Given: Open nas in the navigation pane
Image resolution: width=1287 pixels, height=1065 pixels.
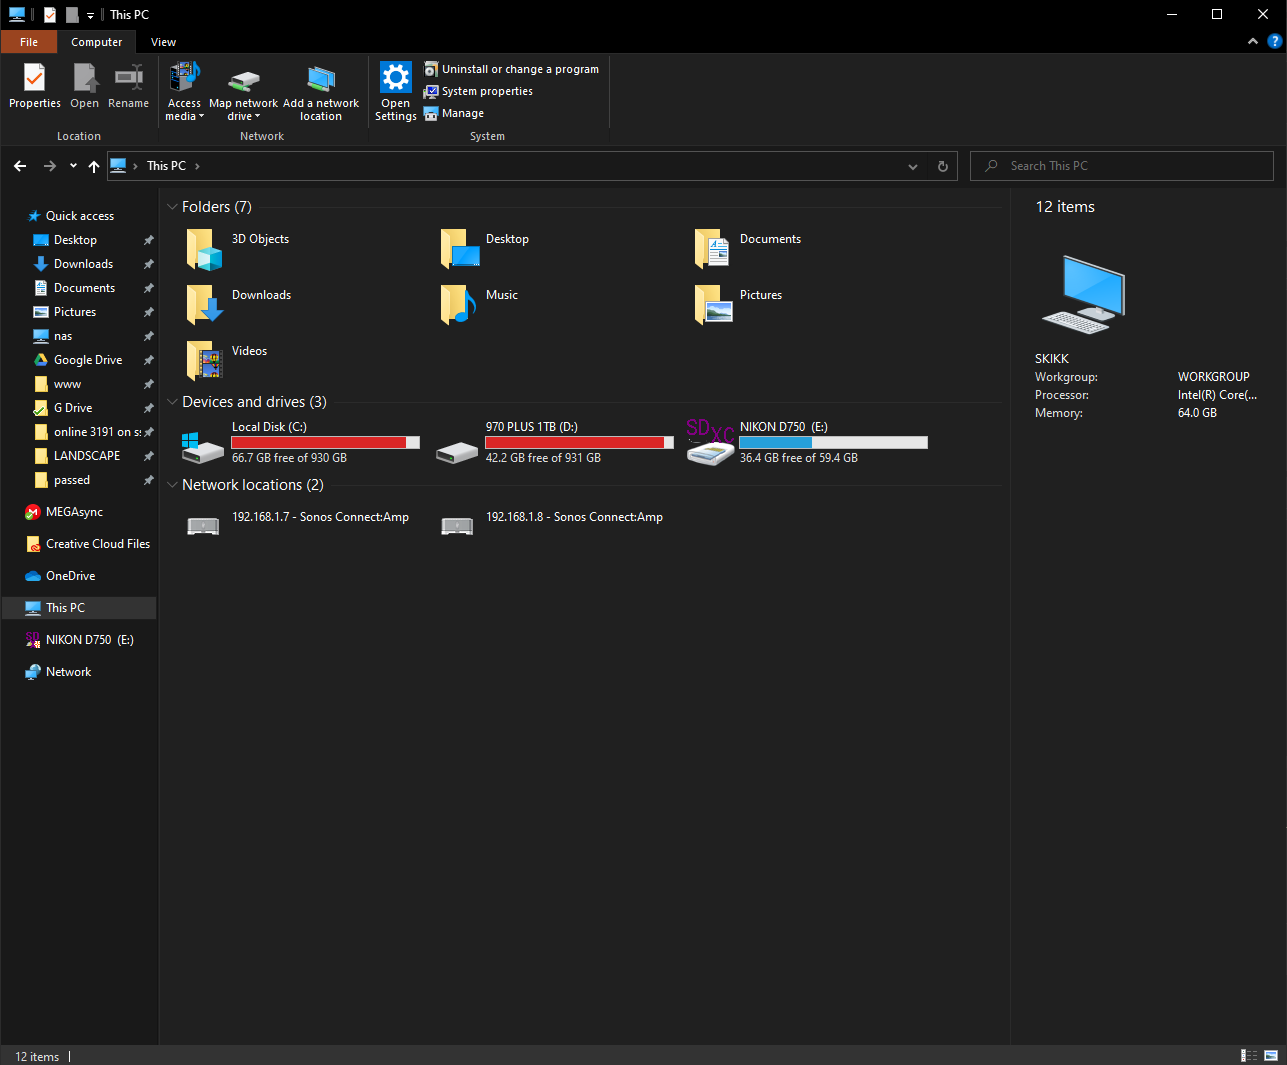Looking at the screenshot, I should (63, 336).
